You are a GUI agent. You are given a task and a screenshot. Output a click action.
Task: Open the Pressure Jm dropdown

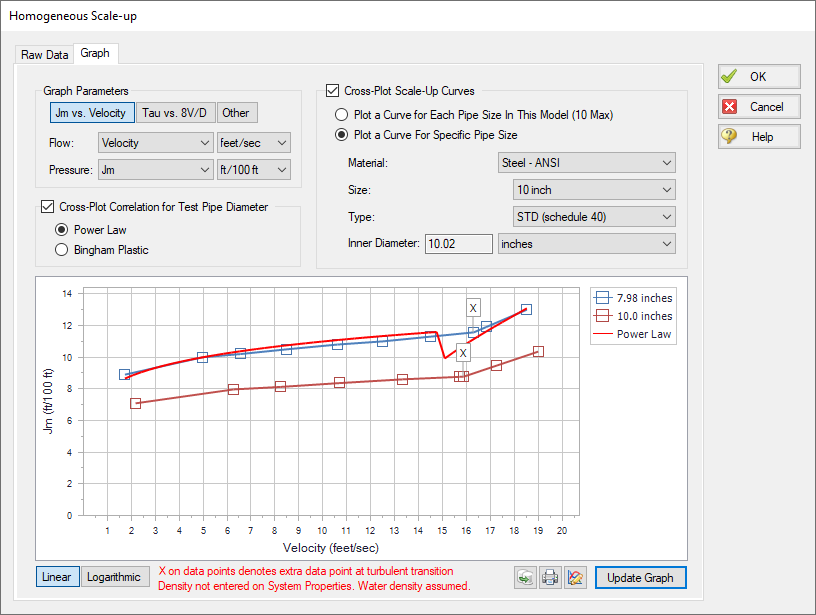pos(156,170)
